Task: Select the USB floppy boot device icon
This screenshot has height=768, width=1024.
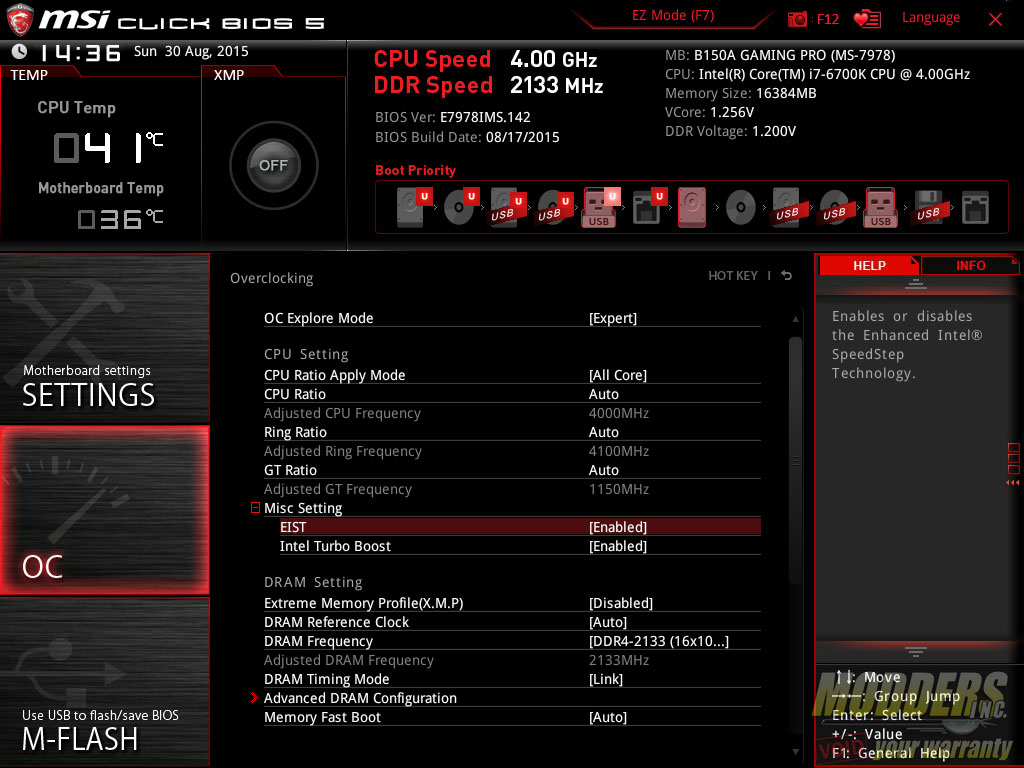Action: click(x=928, y=208)
